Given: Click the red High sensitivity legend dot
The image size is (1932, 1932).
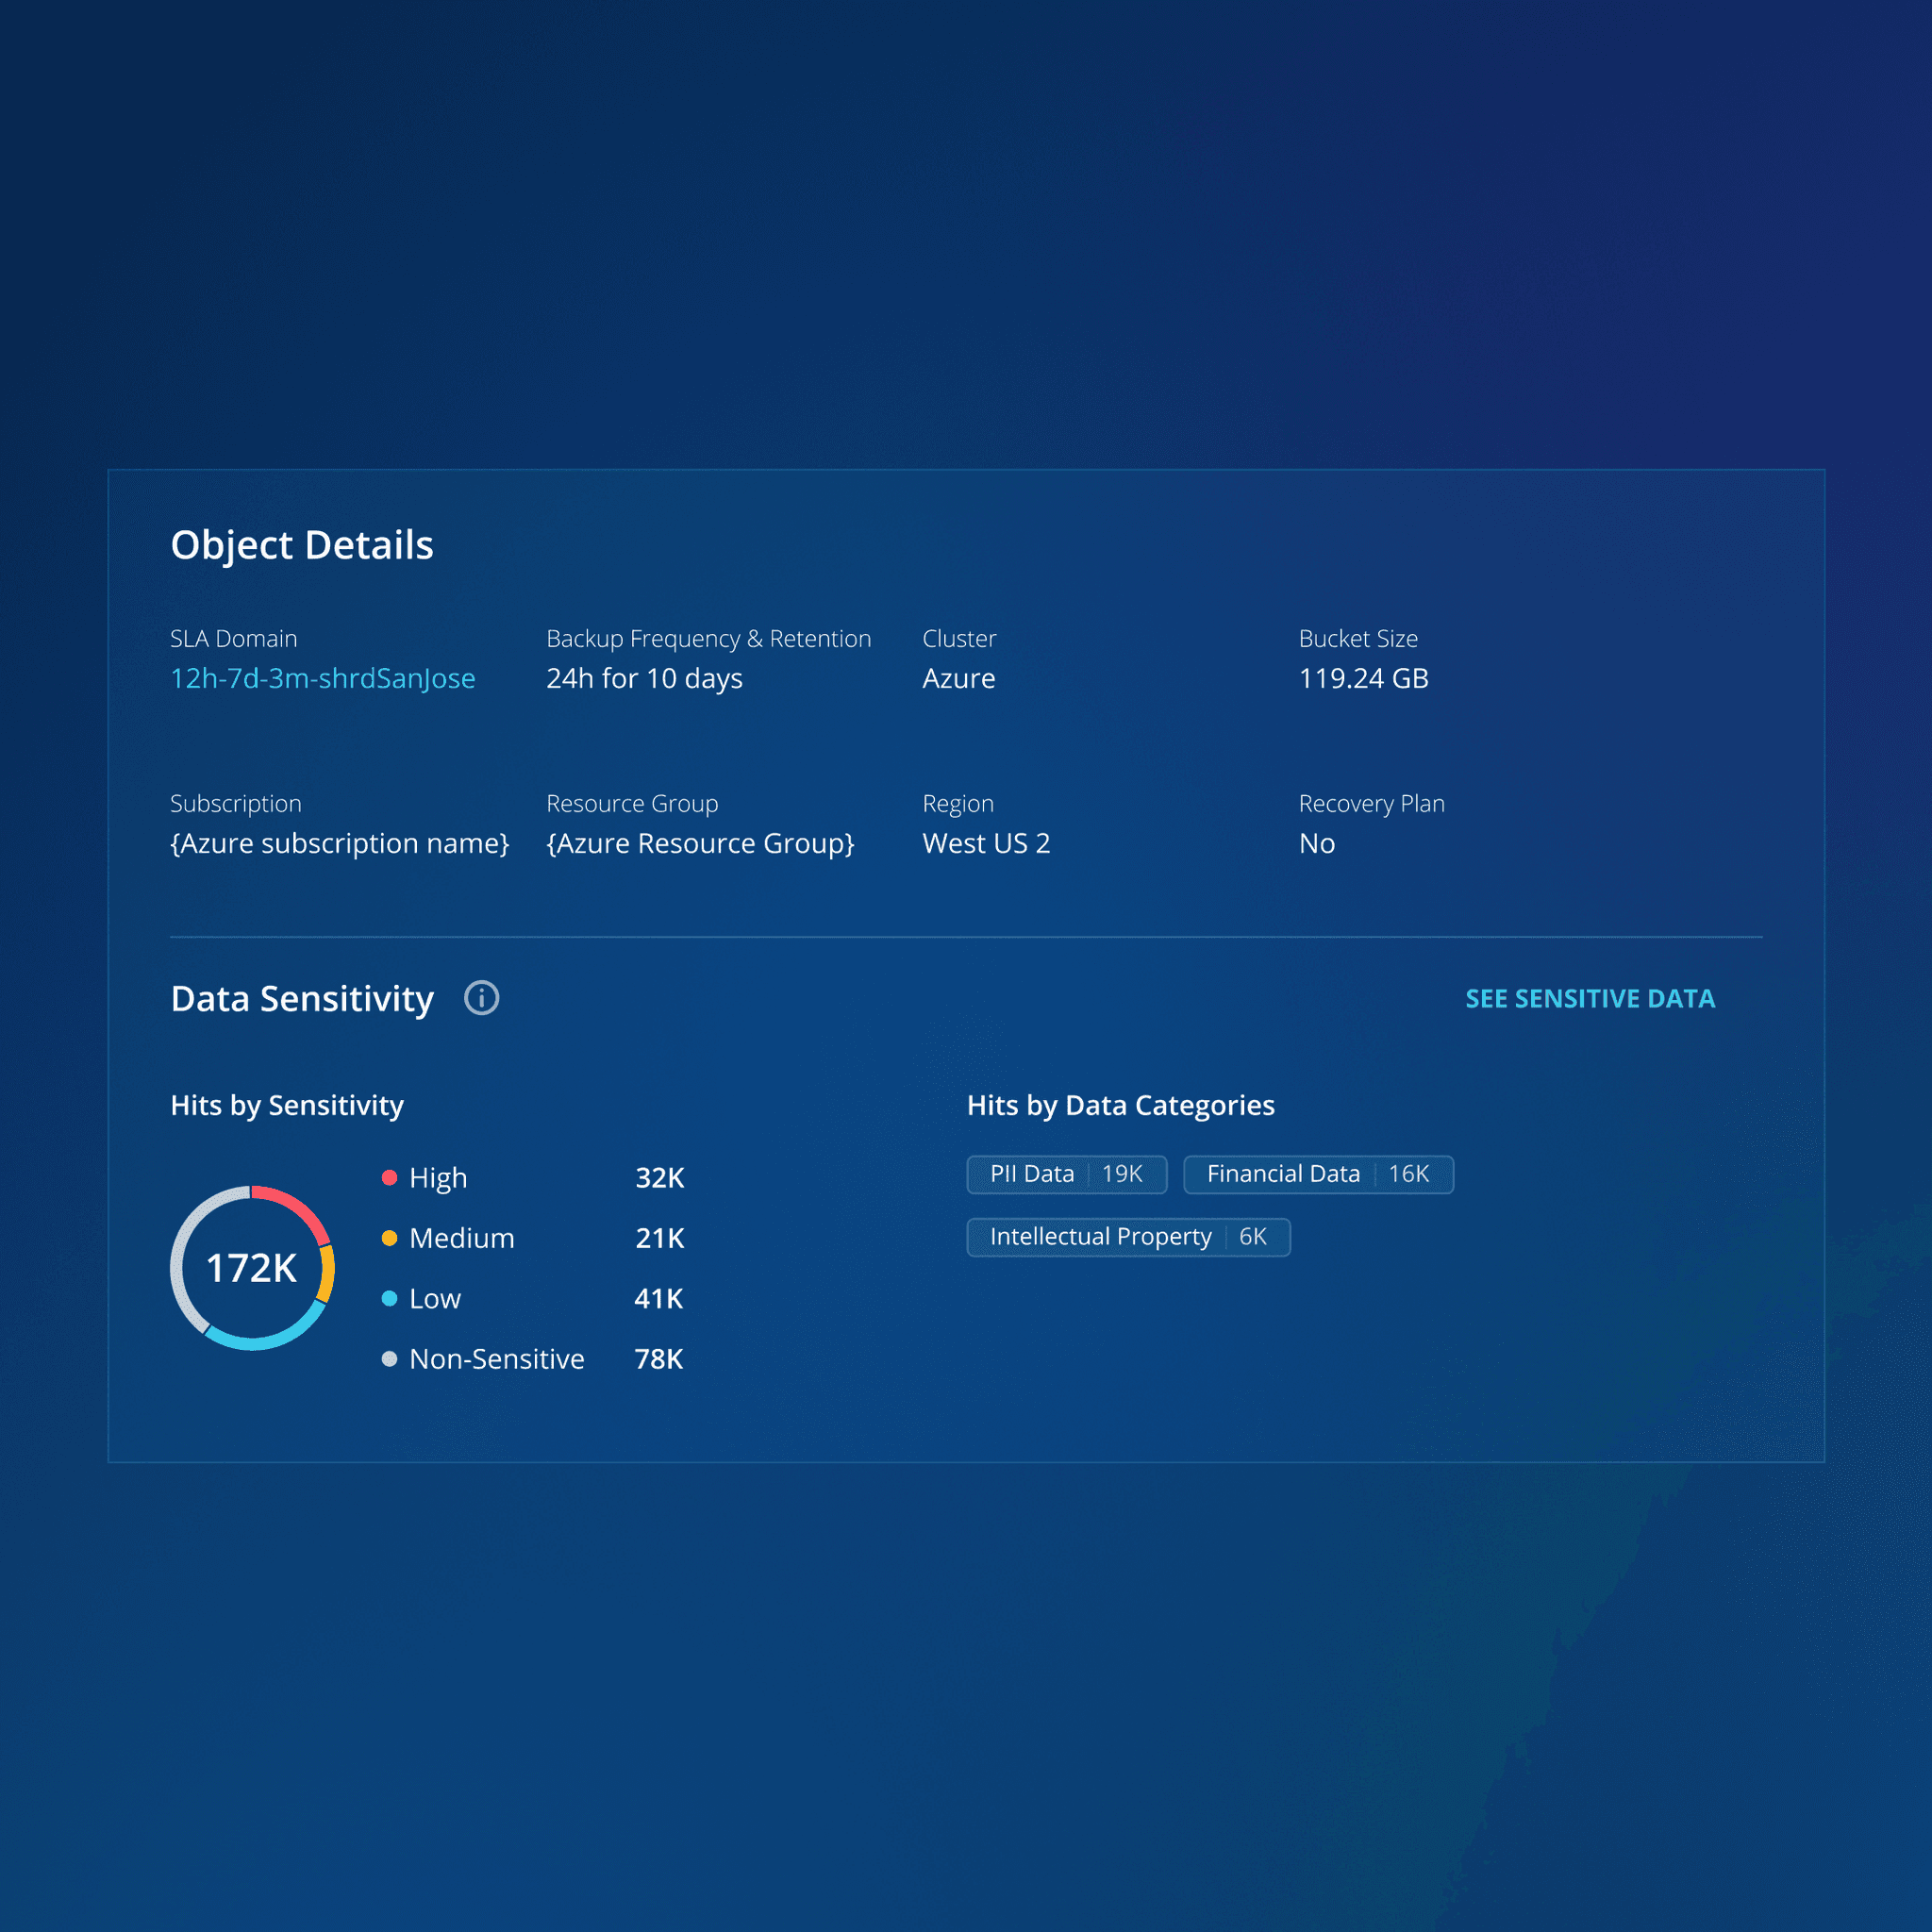Looking at the screenshot, I should click(390, 1177).
